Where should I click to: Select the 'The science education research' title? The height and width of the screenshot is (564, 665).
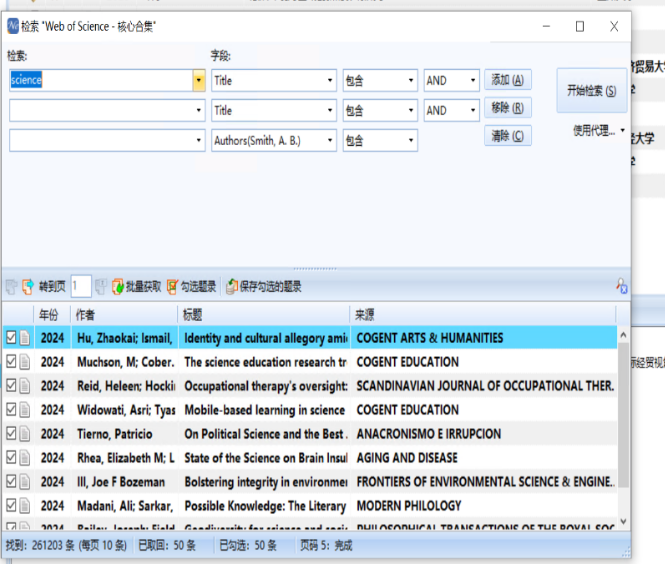[x=265, y=362]
